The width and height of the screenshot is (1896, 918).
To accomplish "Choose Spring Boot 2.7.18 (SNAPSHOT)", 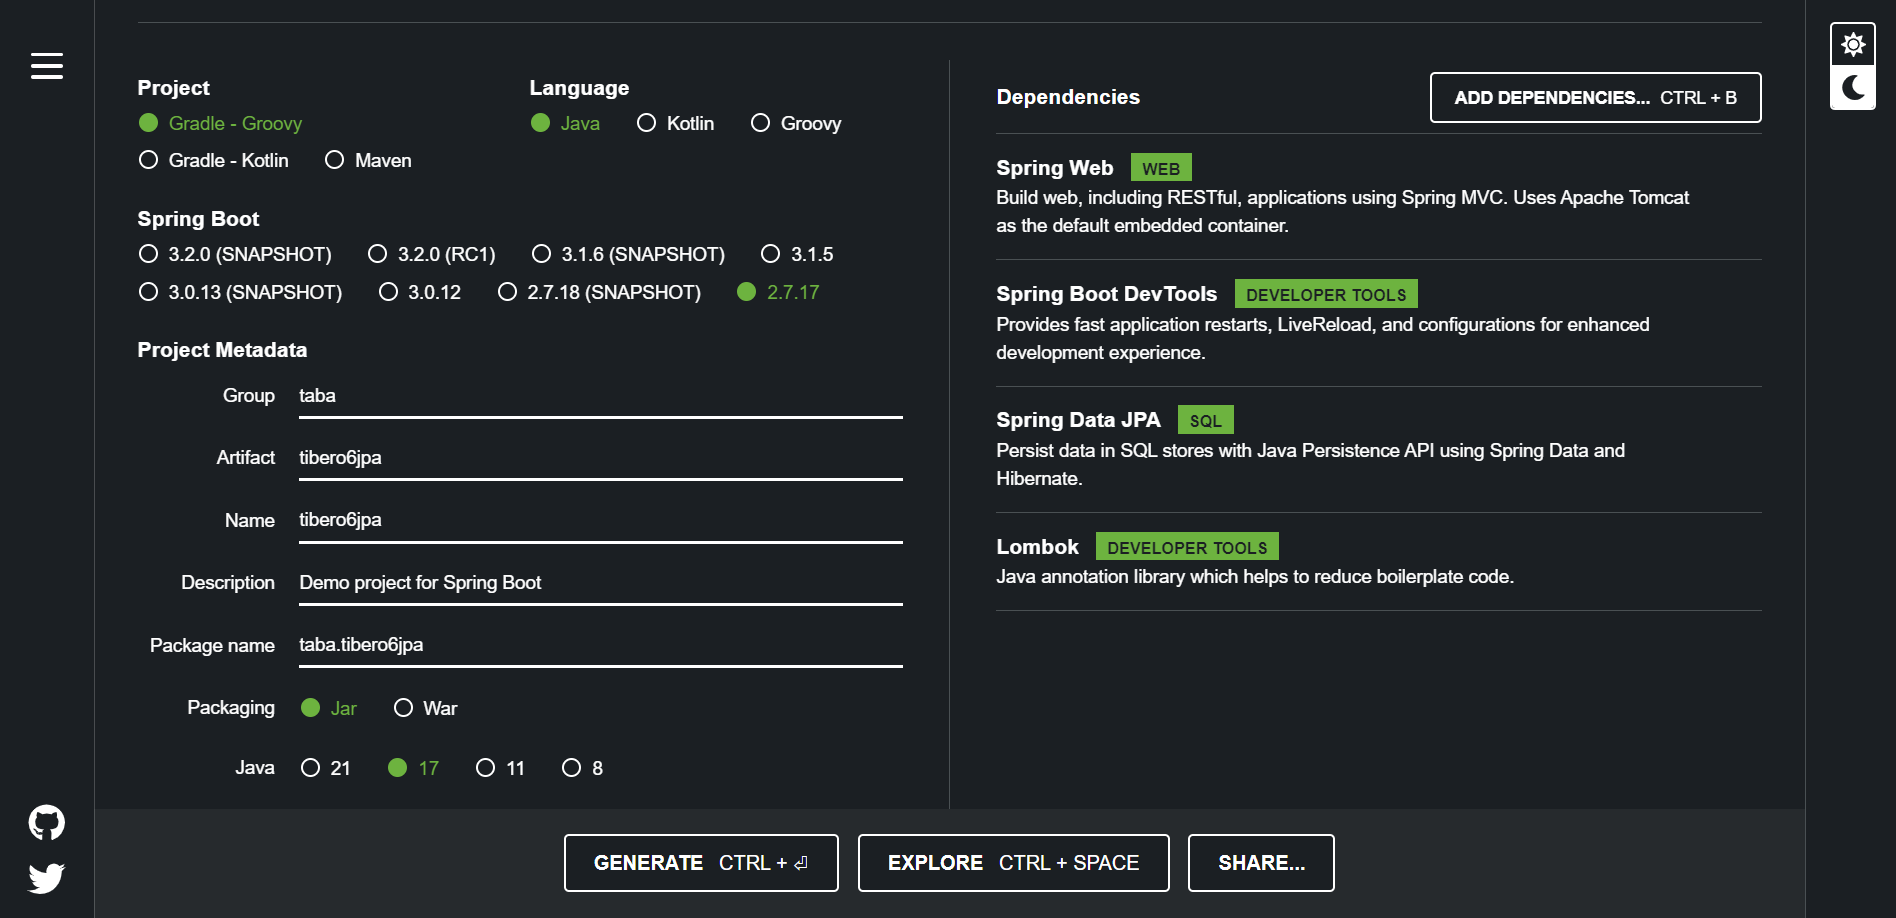I will point(599,292).
